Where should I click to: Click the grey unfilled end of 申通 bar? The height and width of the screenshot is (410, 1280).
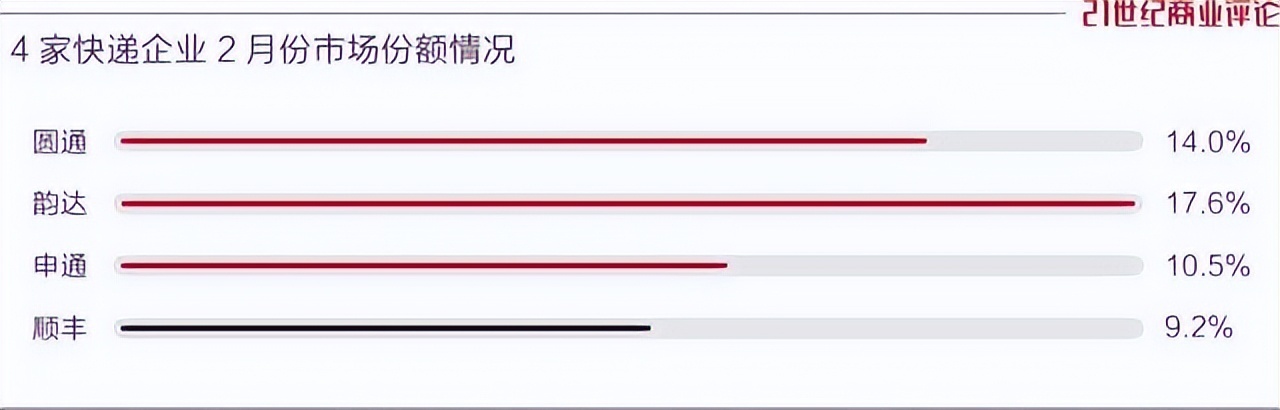point(935,266)
